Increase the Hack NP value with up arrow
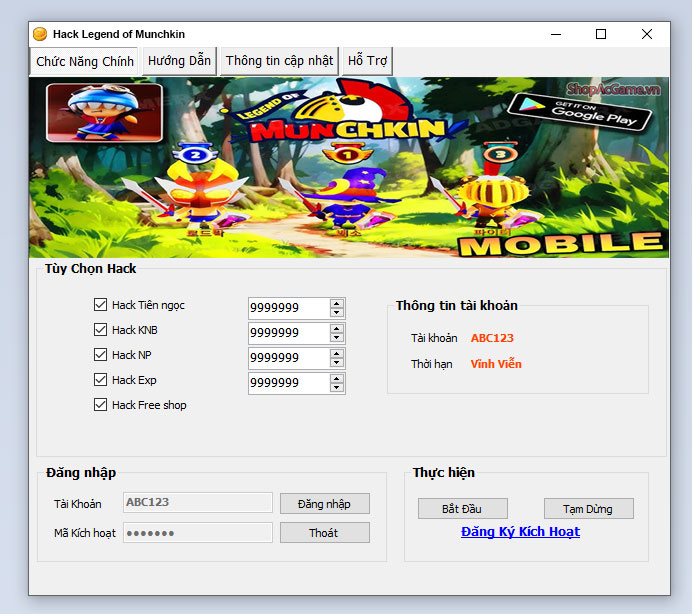Image resolution: width=693 pixels, height=616 pixels. coord(337,354)
